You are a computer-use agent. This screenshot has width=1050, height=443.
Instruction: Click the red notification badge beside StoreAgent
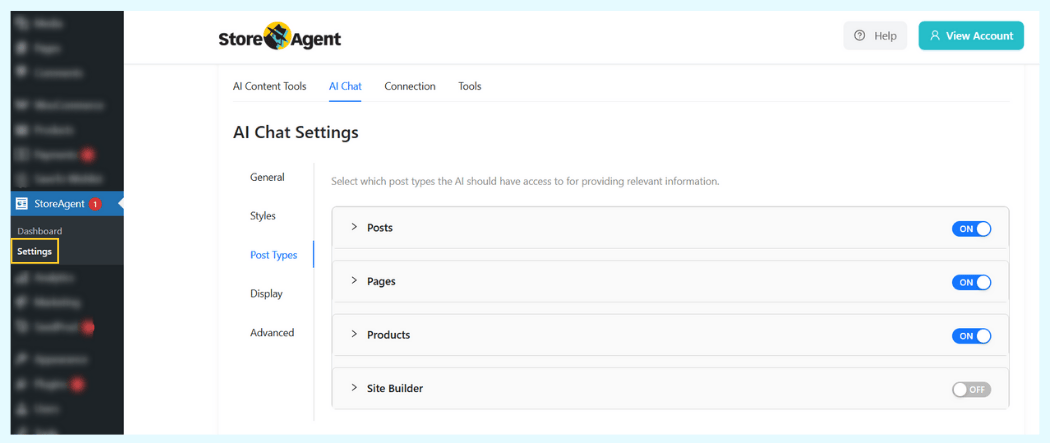(95, 204)
